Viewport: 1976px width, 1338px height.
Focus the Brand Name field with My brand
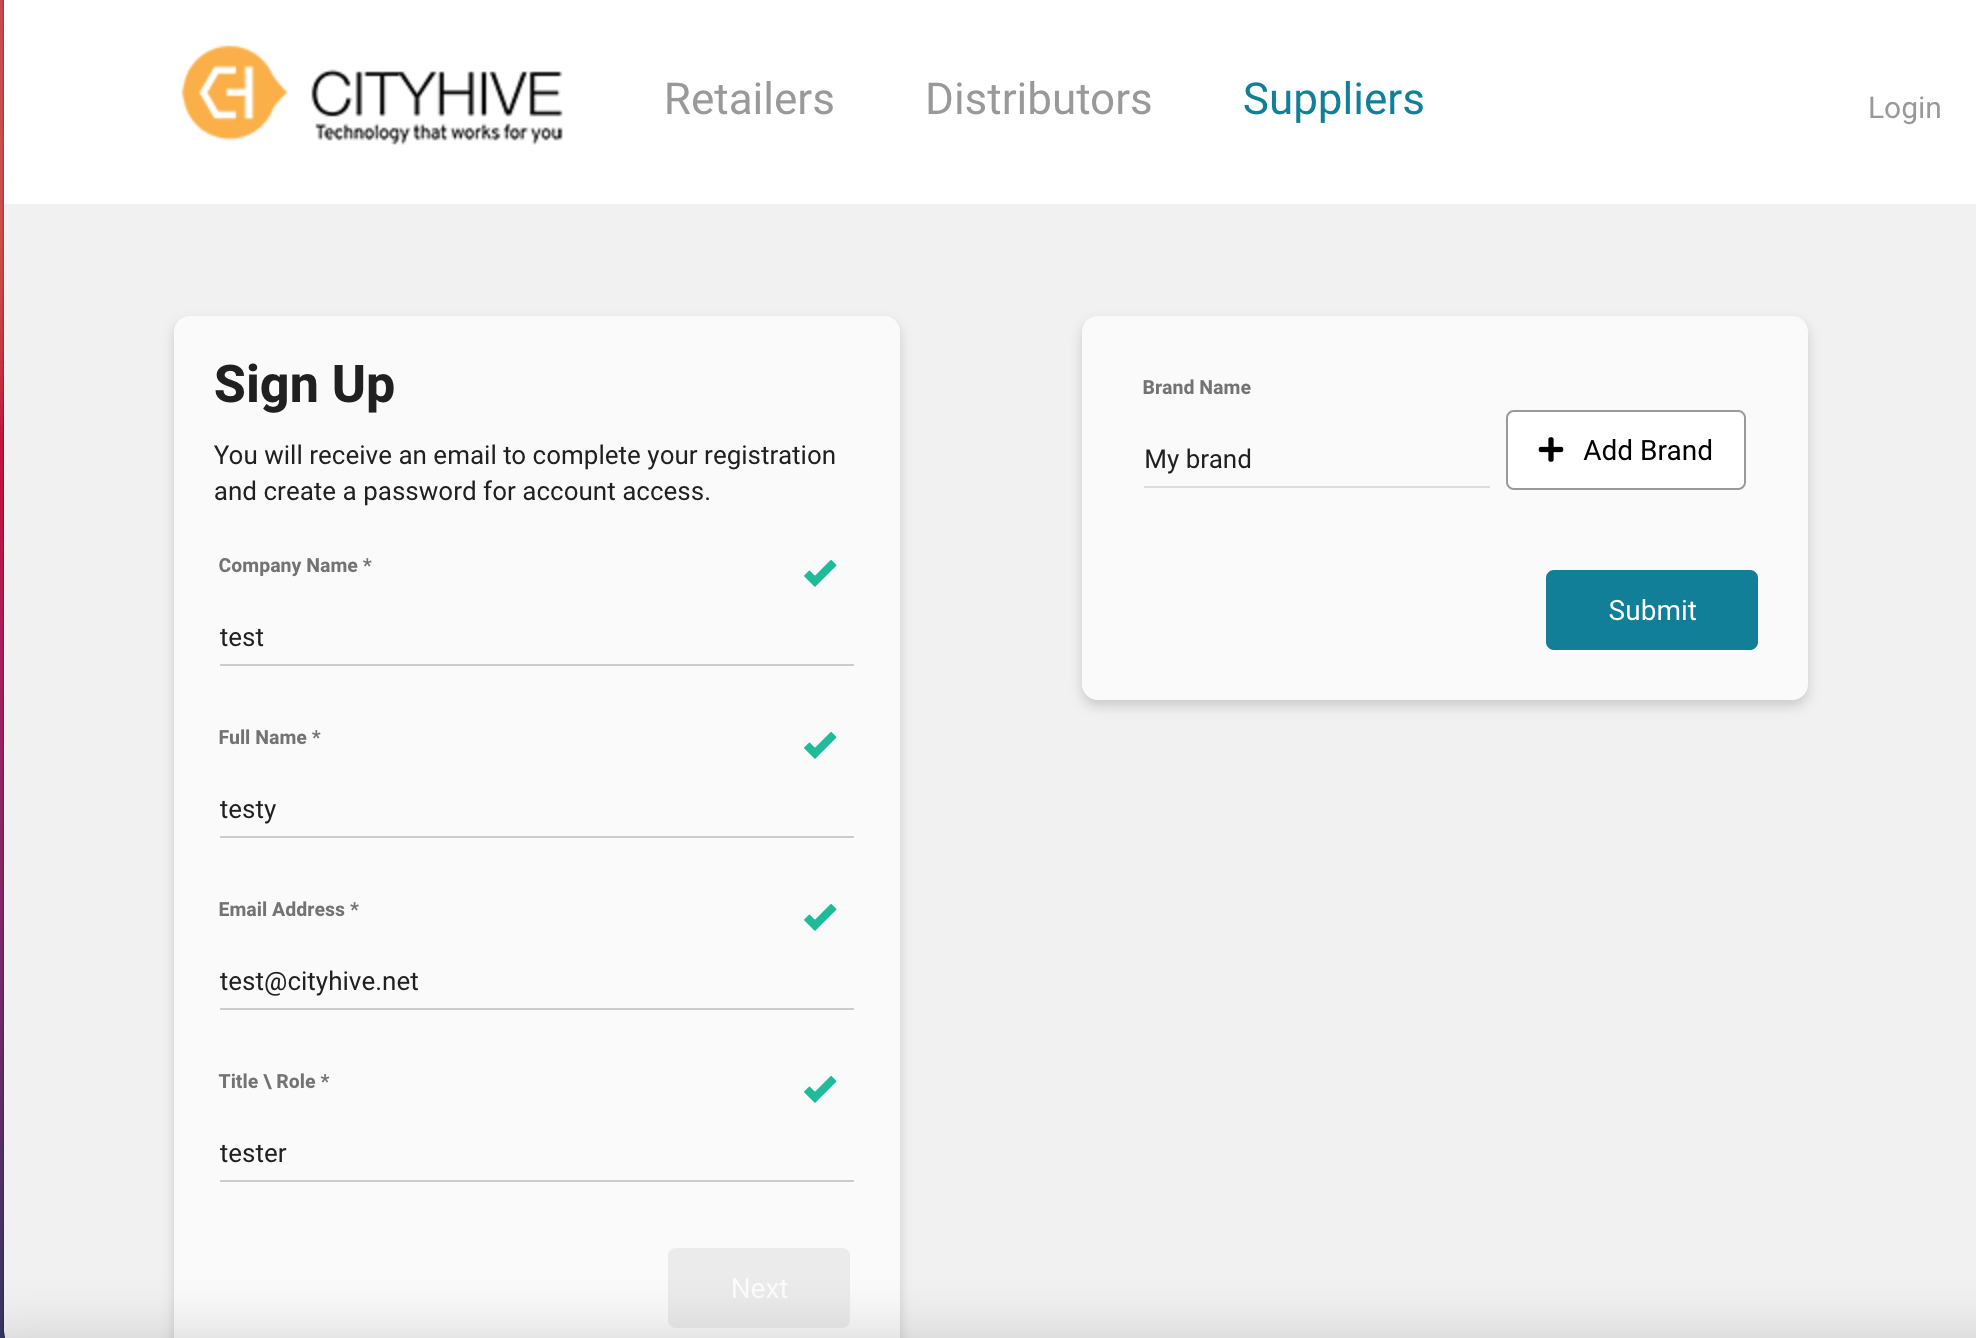[1317, 459]
